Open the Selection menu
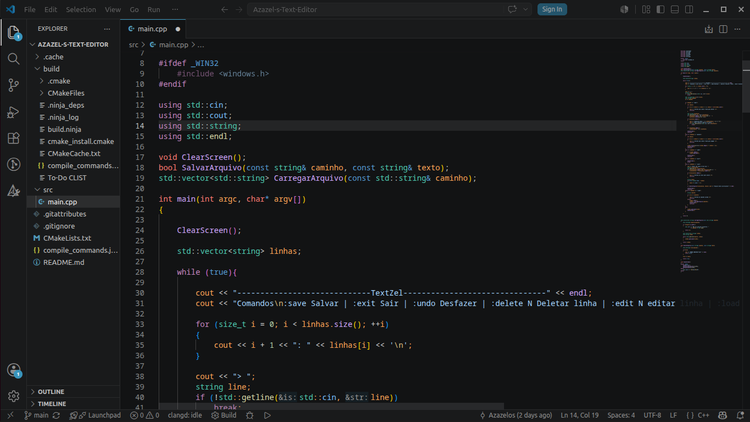The width and height of the screenshot is (750, 422). (x=81, y=9)
